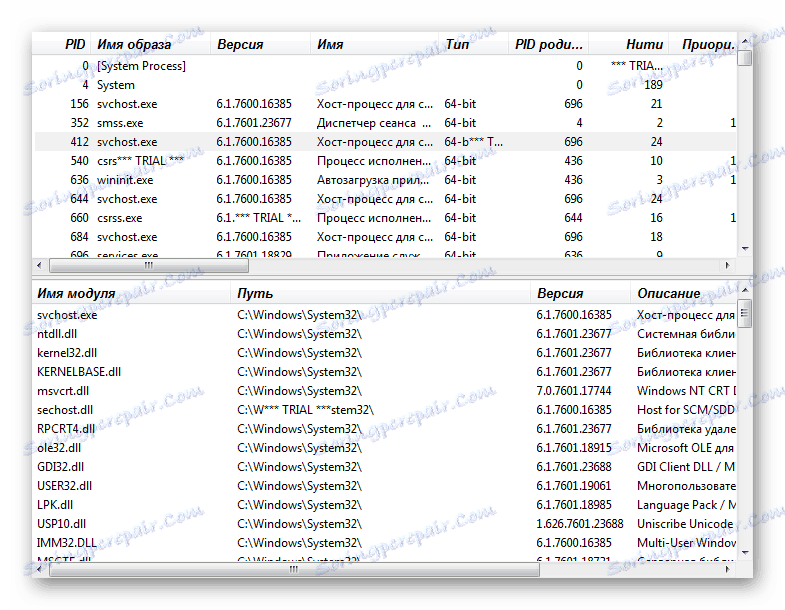Select the LPK.dll module
785x610 pixels.
384,505
